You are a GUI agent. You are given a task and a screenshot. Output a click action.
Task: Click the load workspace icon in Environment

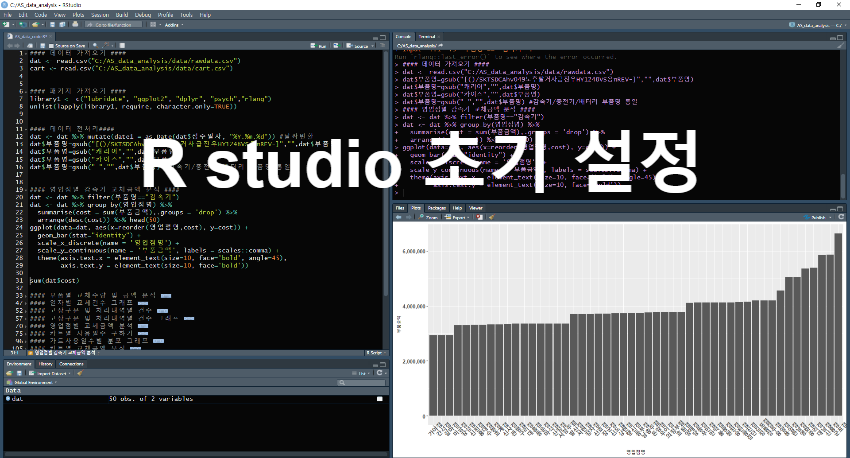point(9,373)
